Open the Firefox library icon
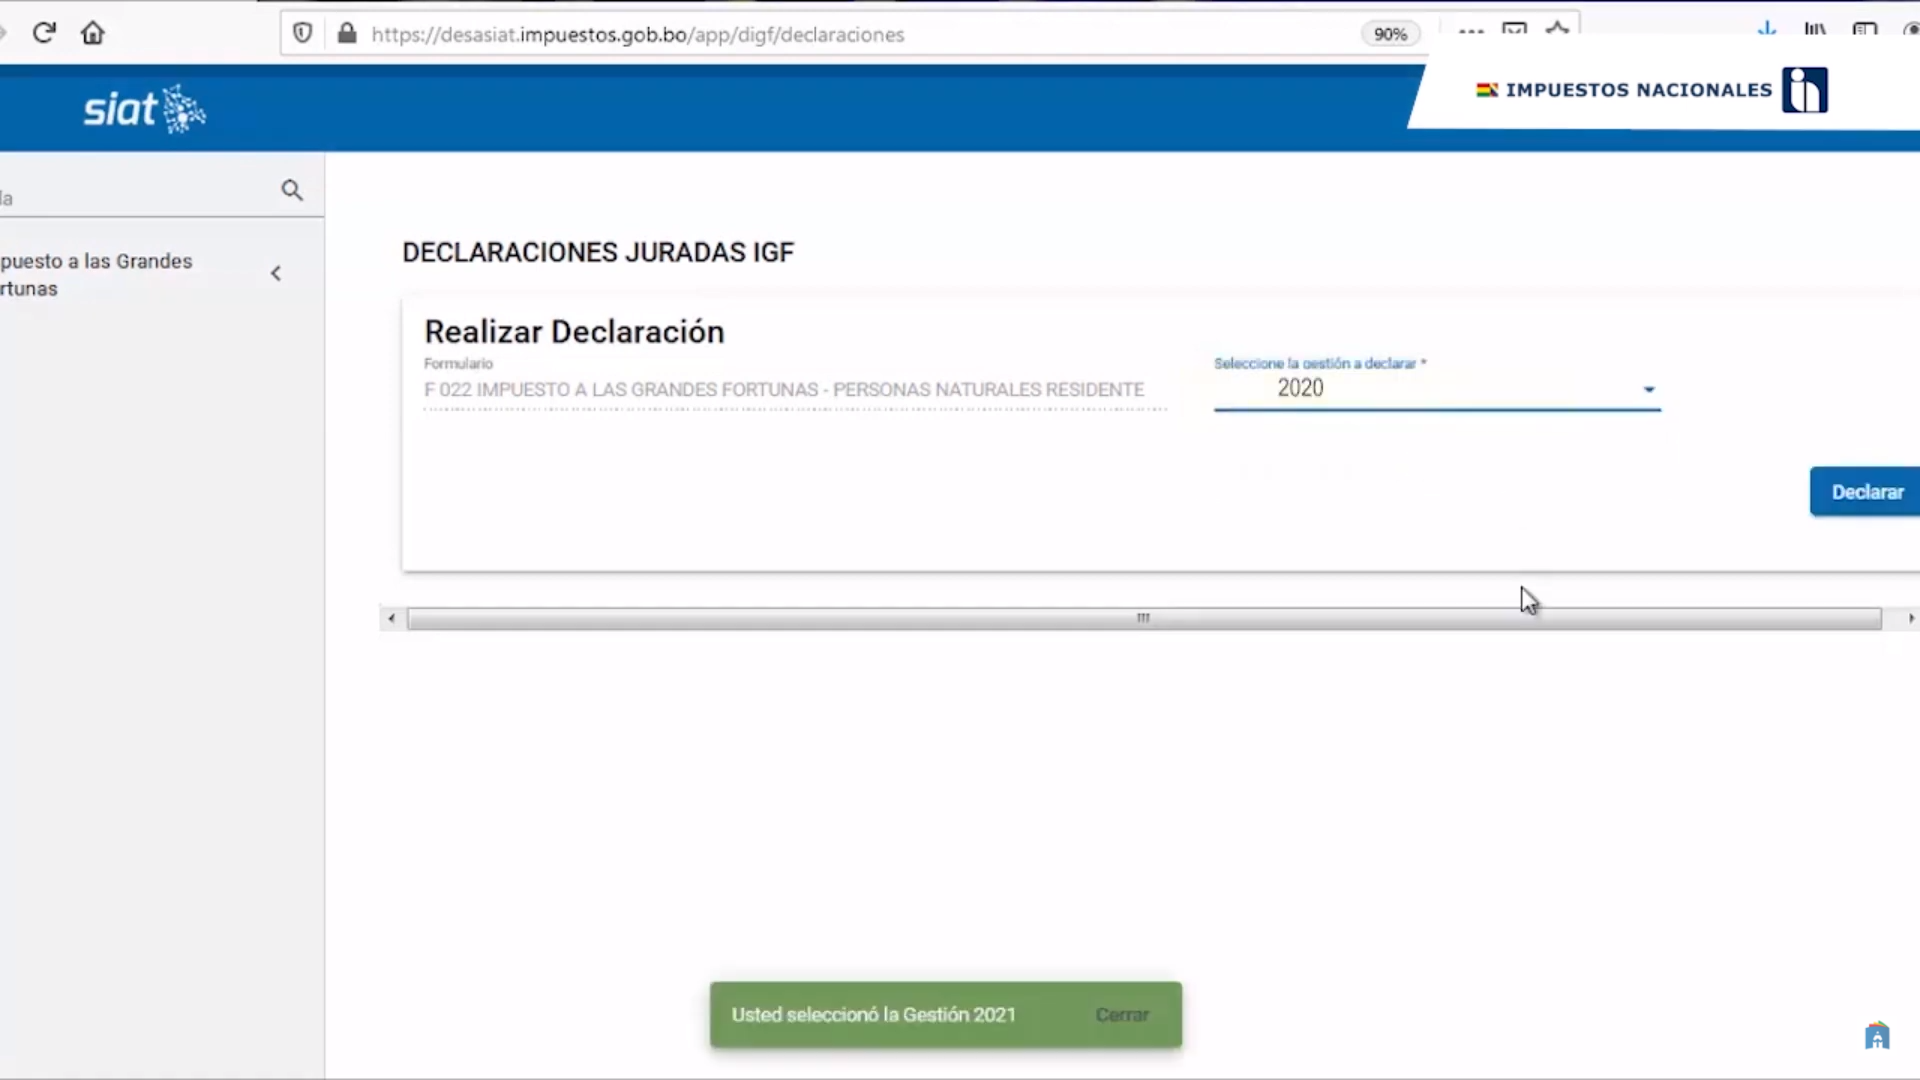Screen dimensions: 1920x1080 [1815, 29]
